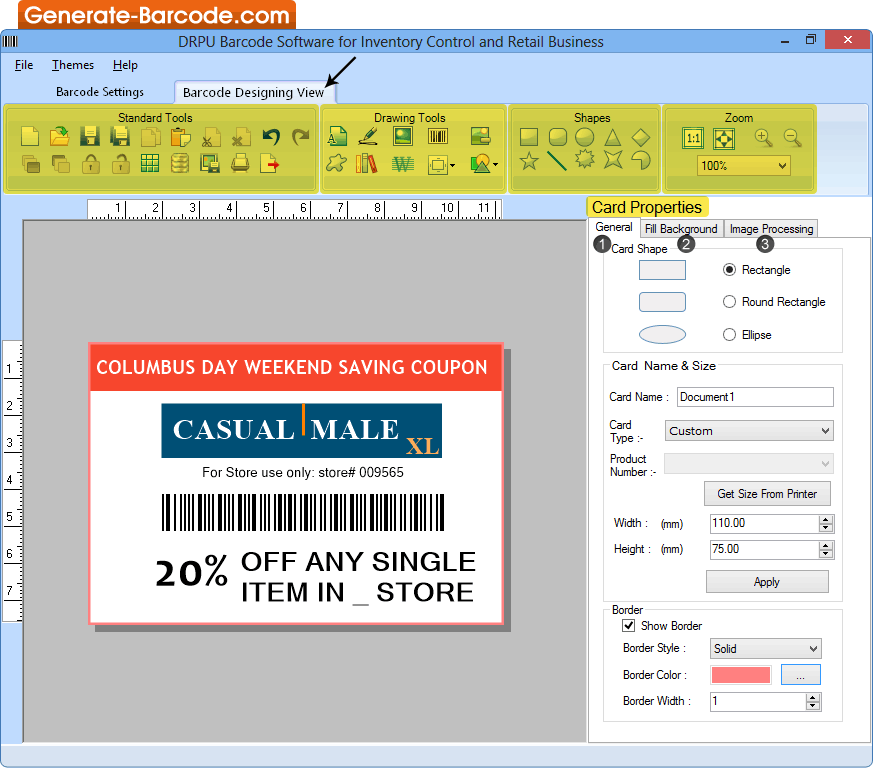Fit design to window icon
The image size is (873, 768).
(724, 138)
